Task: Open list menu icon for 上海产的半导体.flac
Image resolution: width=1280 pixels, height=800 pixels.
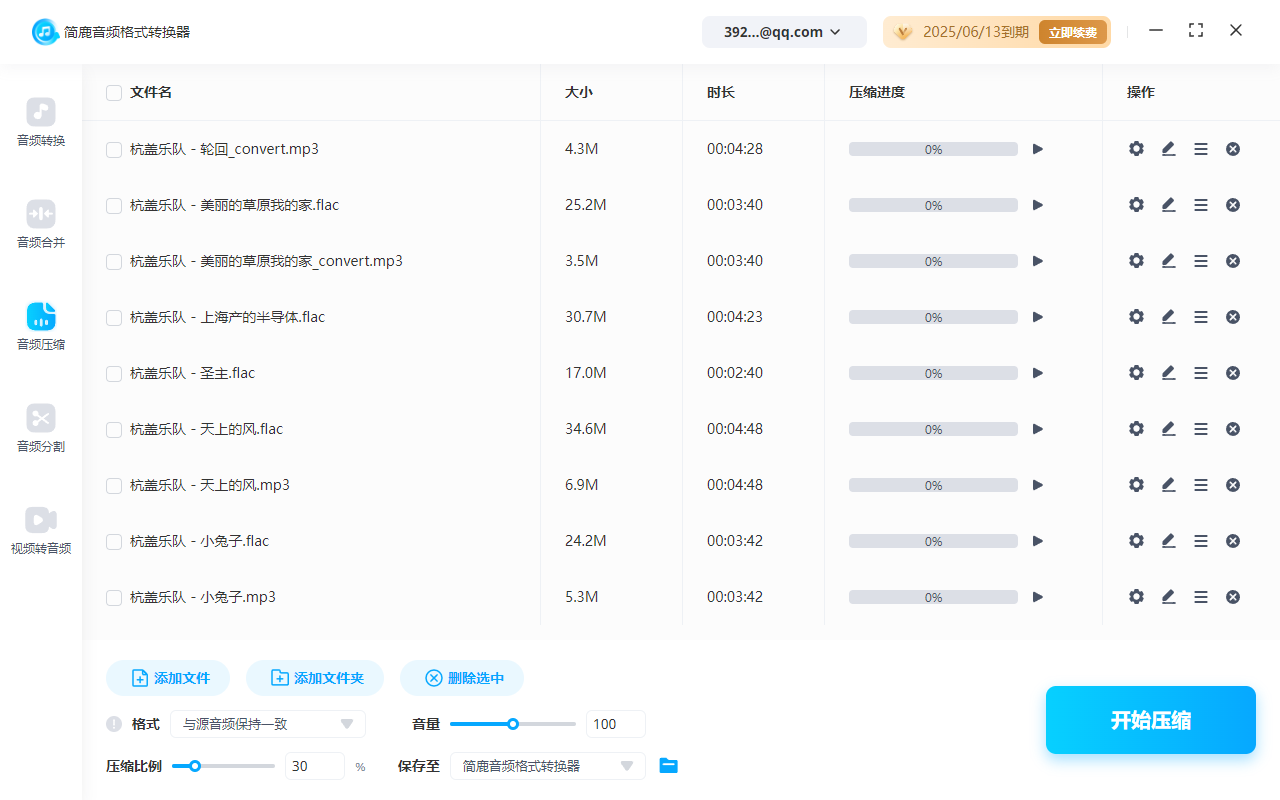Action: pyautogui.click(x=1201, y=317)
